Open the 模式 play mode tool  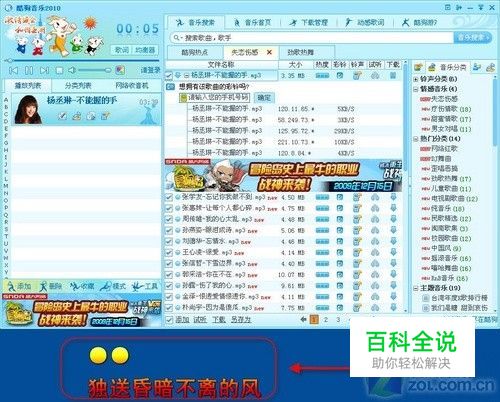pyautogui.click(x=113, y=286)
